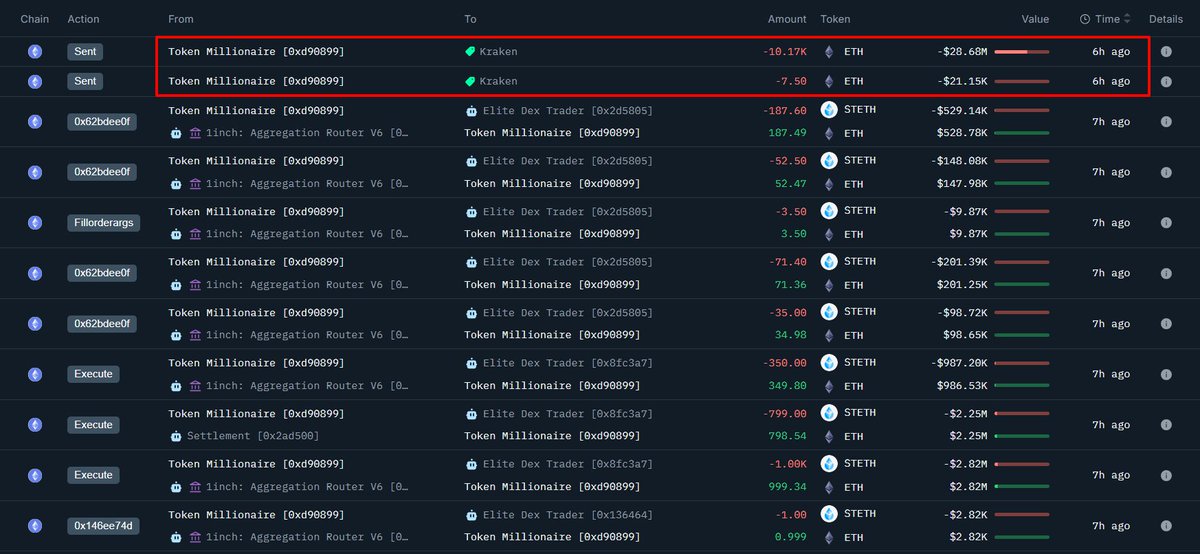Click the icon before Settlement [0x2ad500]

tap(176, 436)
